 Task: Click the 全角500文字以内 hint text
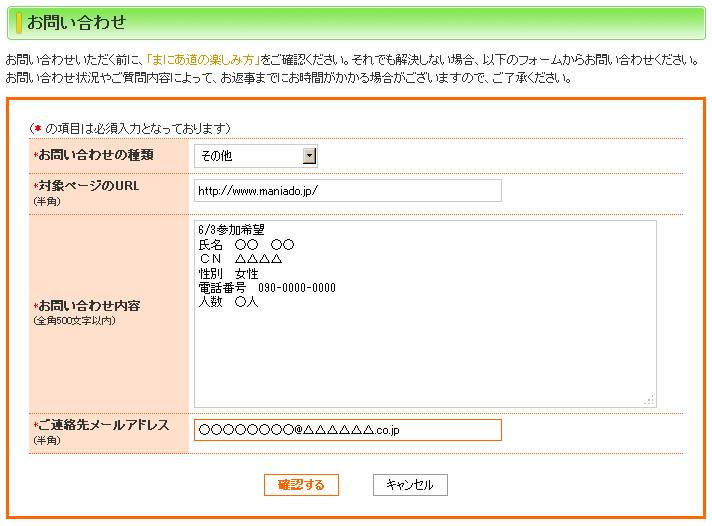[73, 321]
